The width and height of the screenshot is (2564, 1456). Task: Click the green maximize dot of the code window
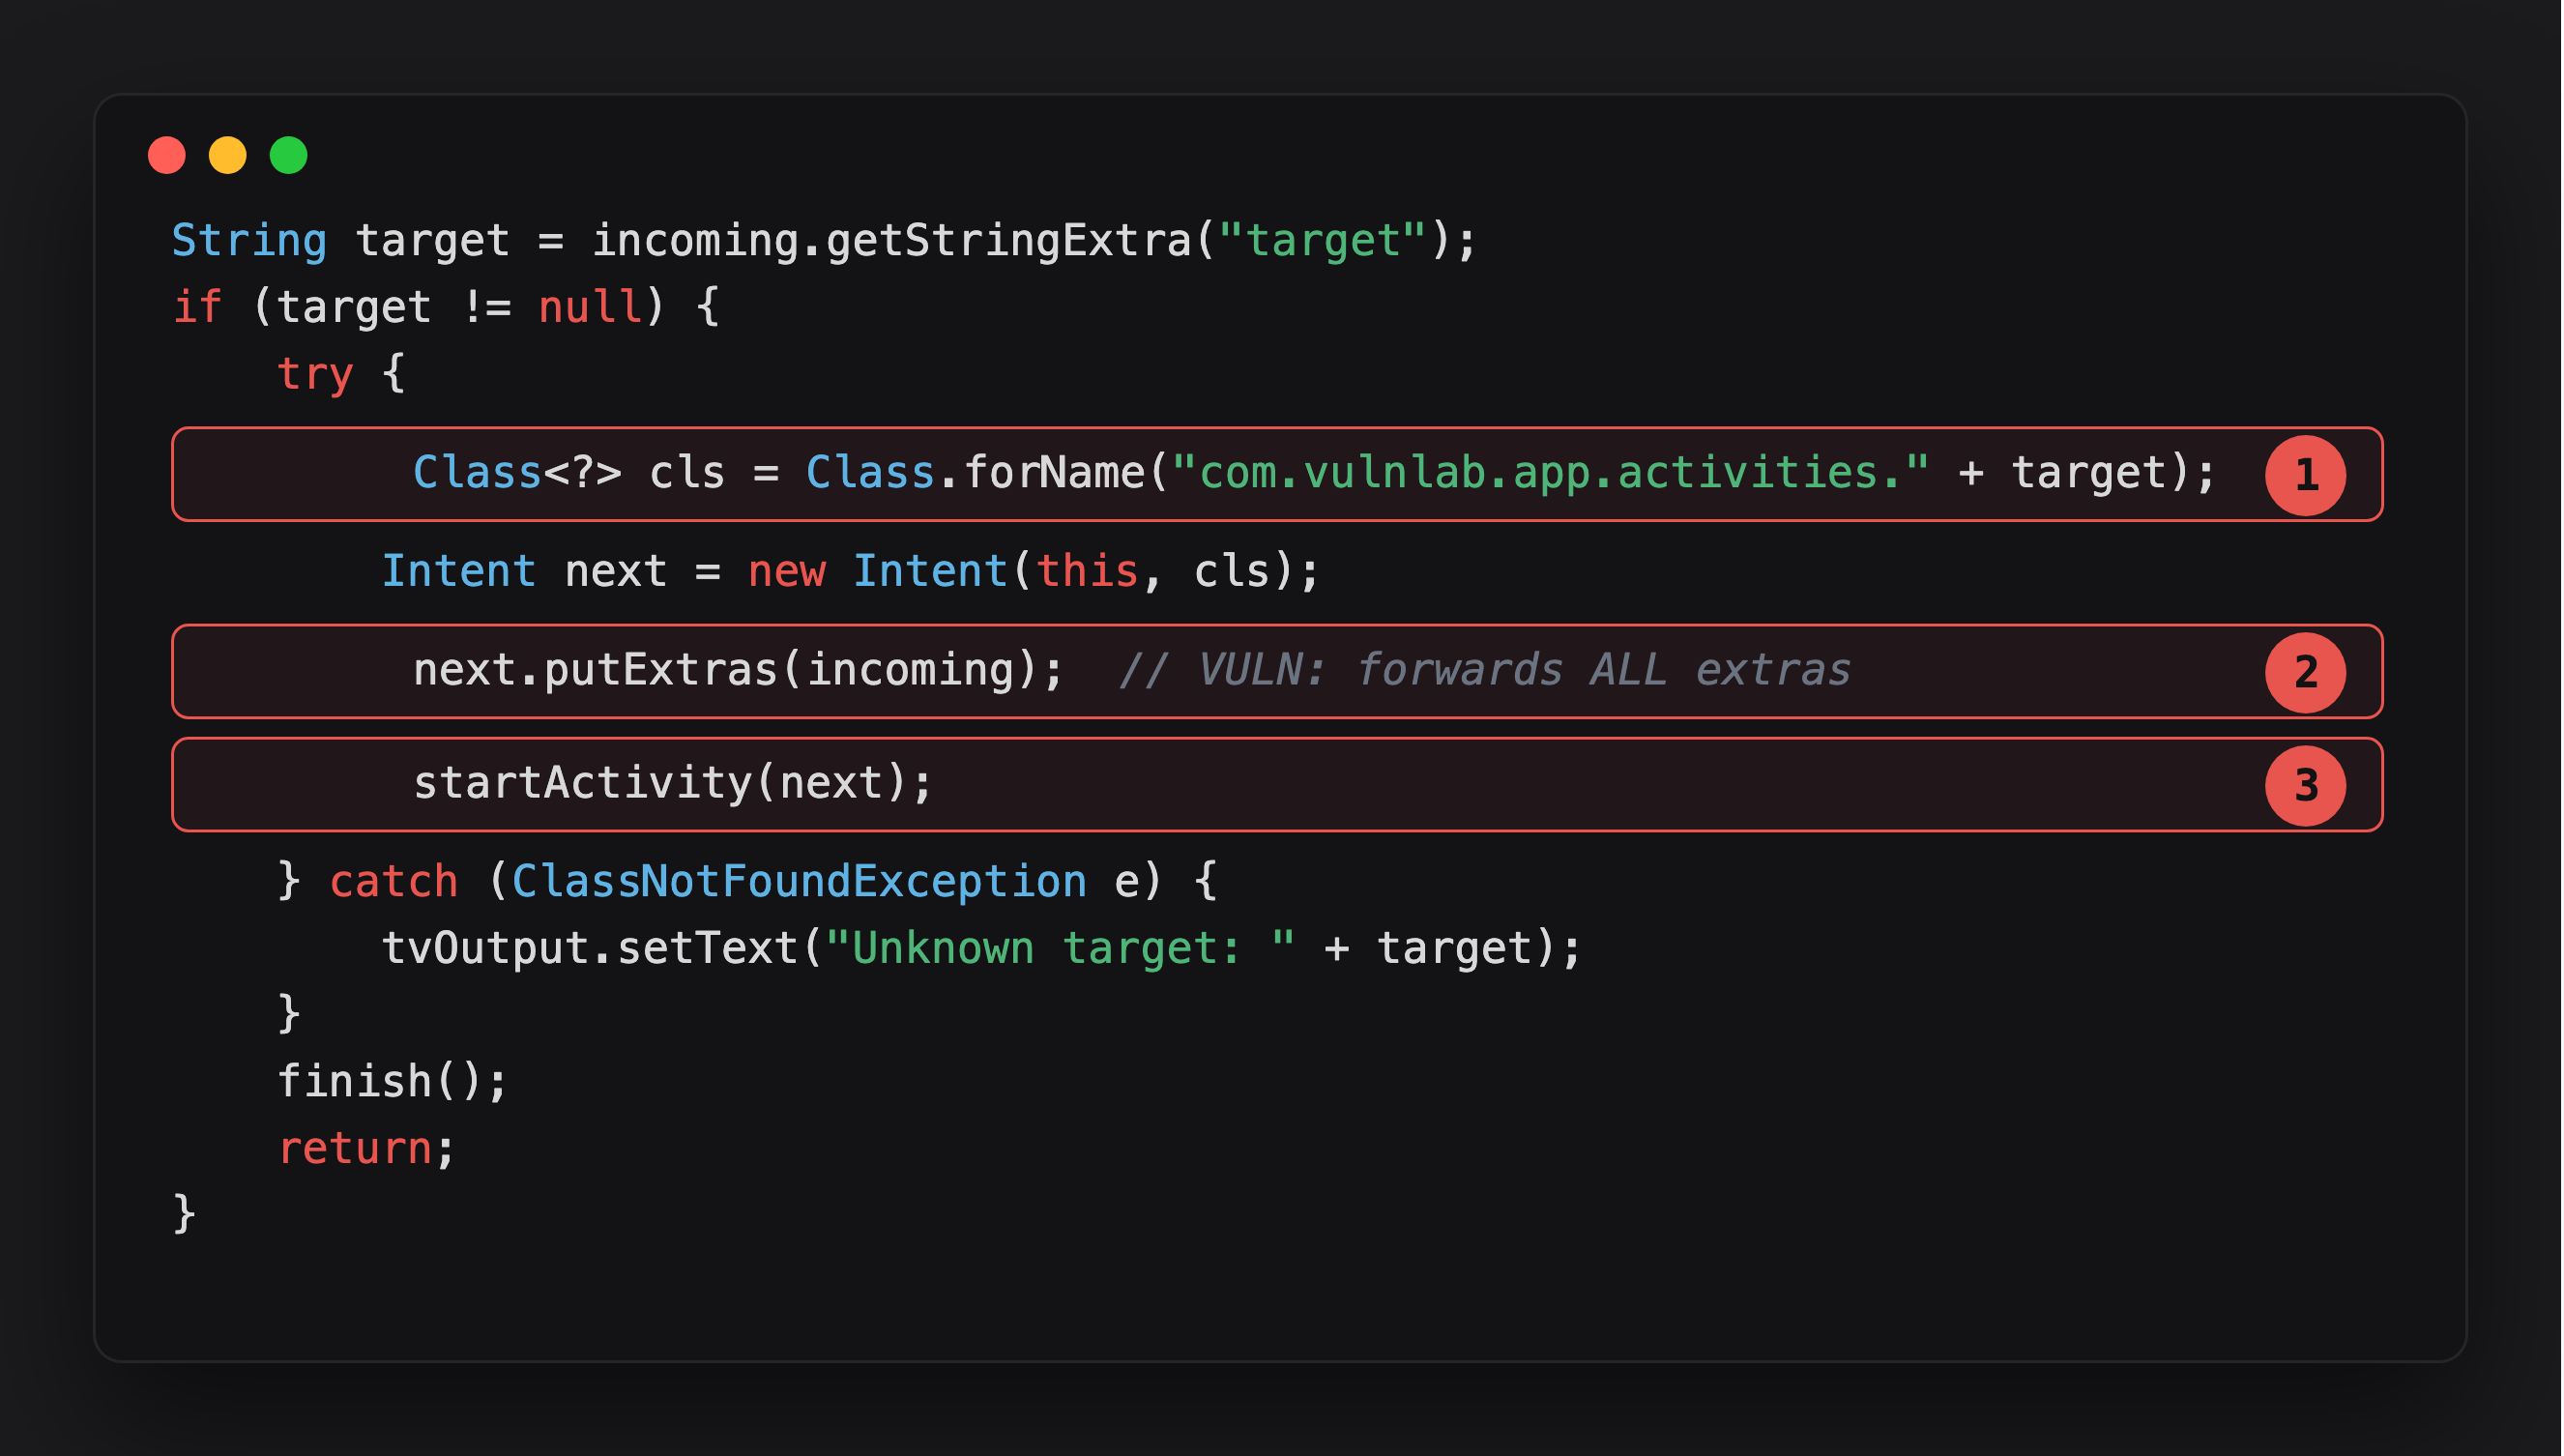pos(289,155)
